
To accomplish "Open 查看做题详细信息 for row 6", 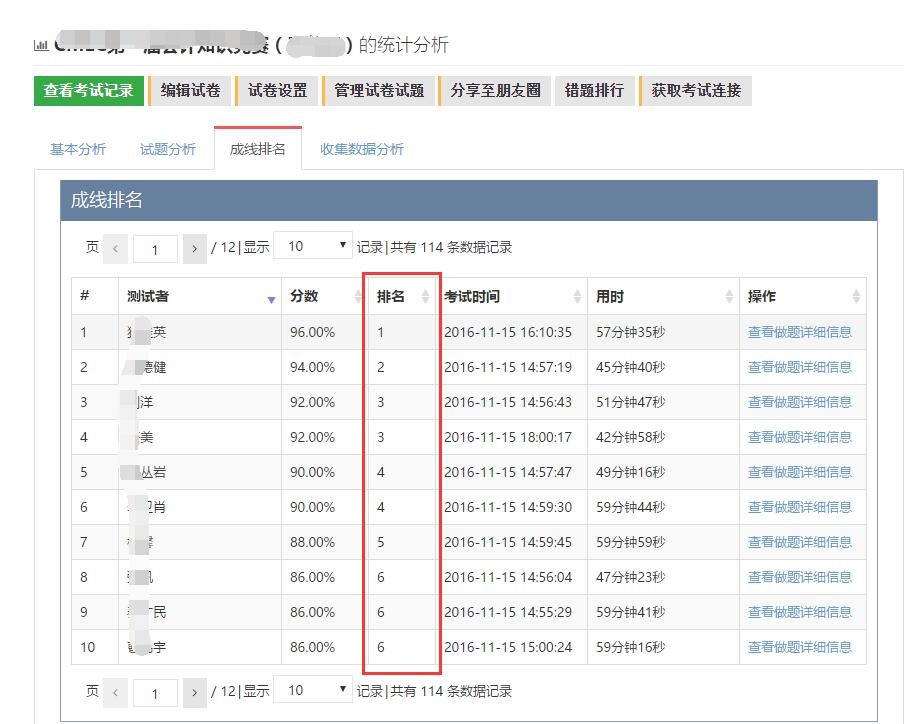I will pos(799,507).
